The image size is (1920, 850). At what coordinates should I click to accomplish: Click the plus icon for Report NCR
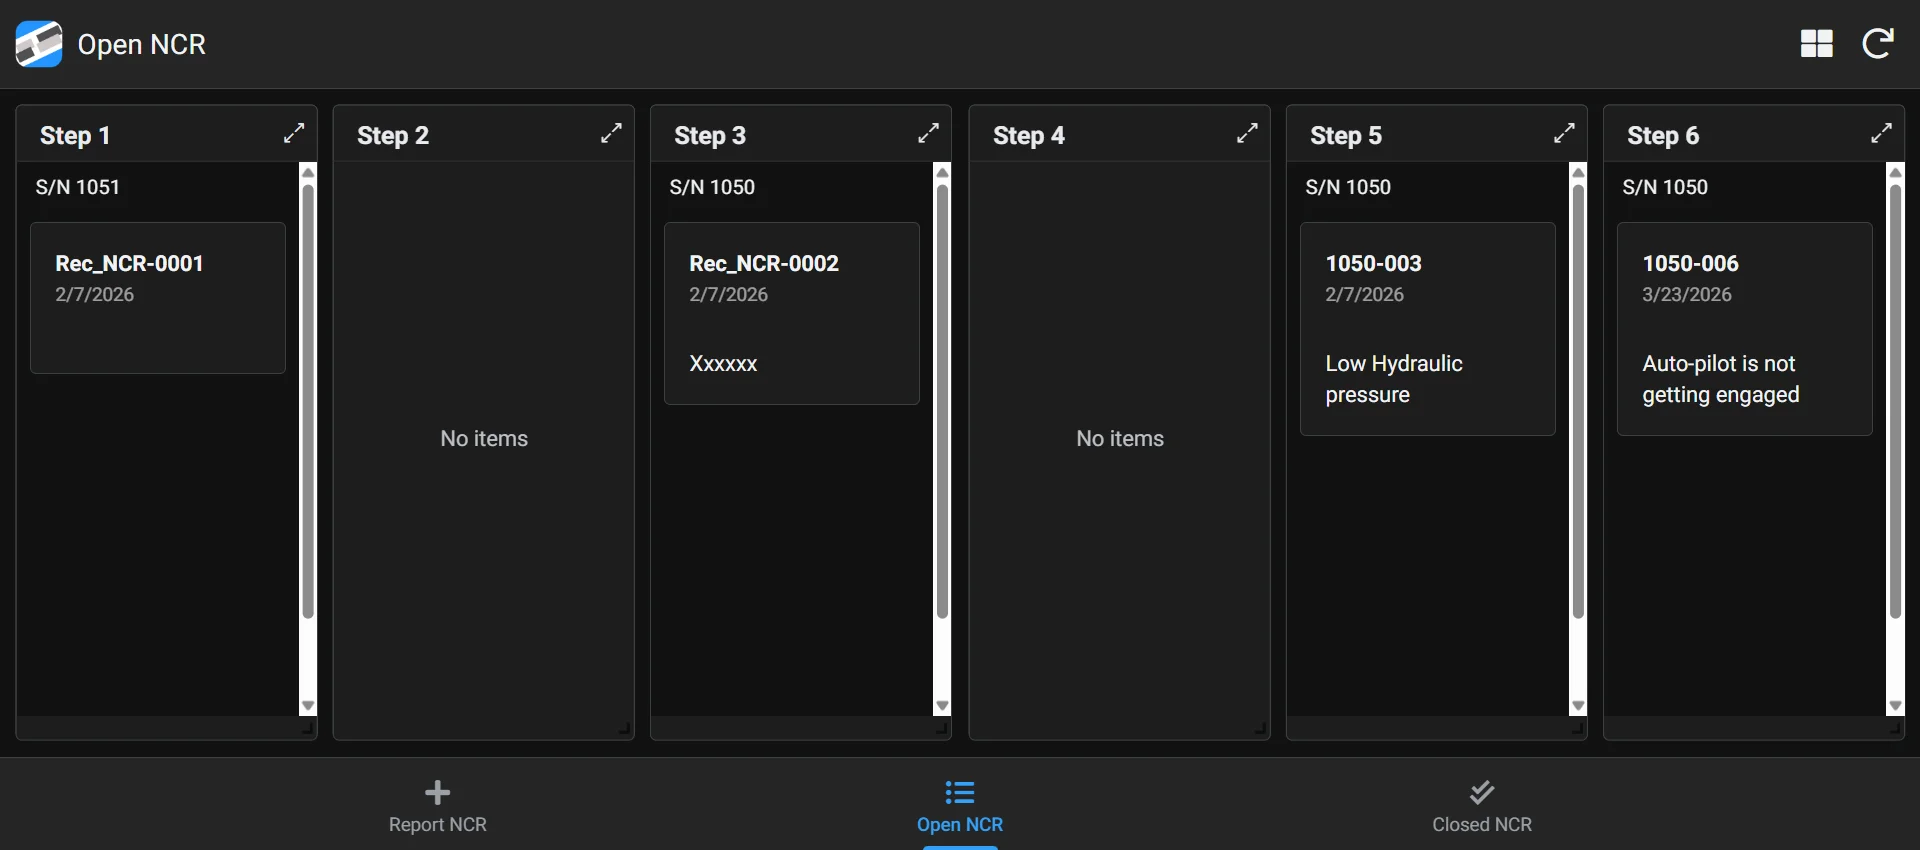(x=437, y=792)
